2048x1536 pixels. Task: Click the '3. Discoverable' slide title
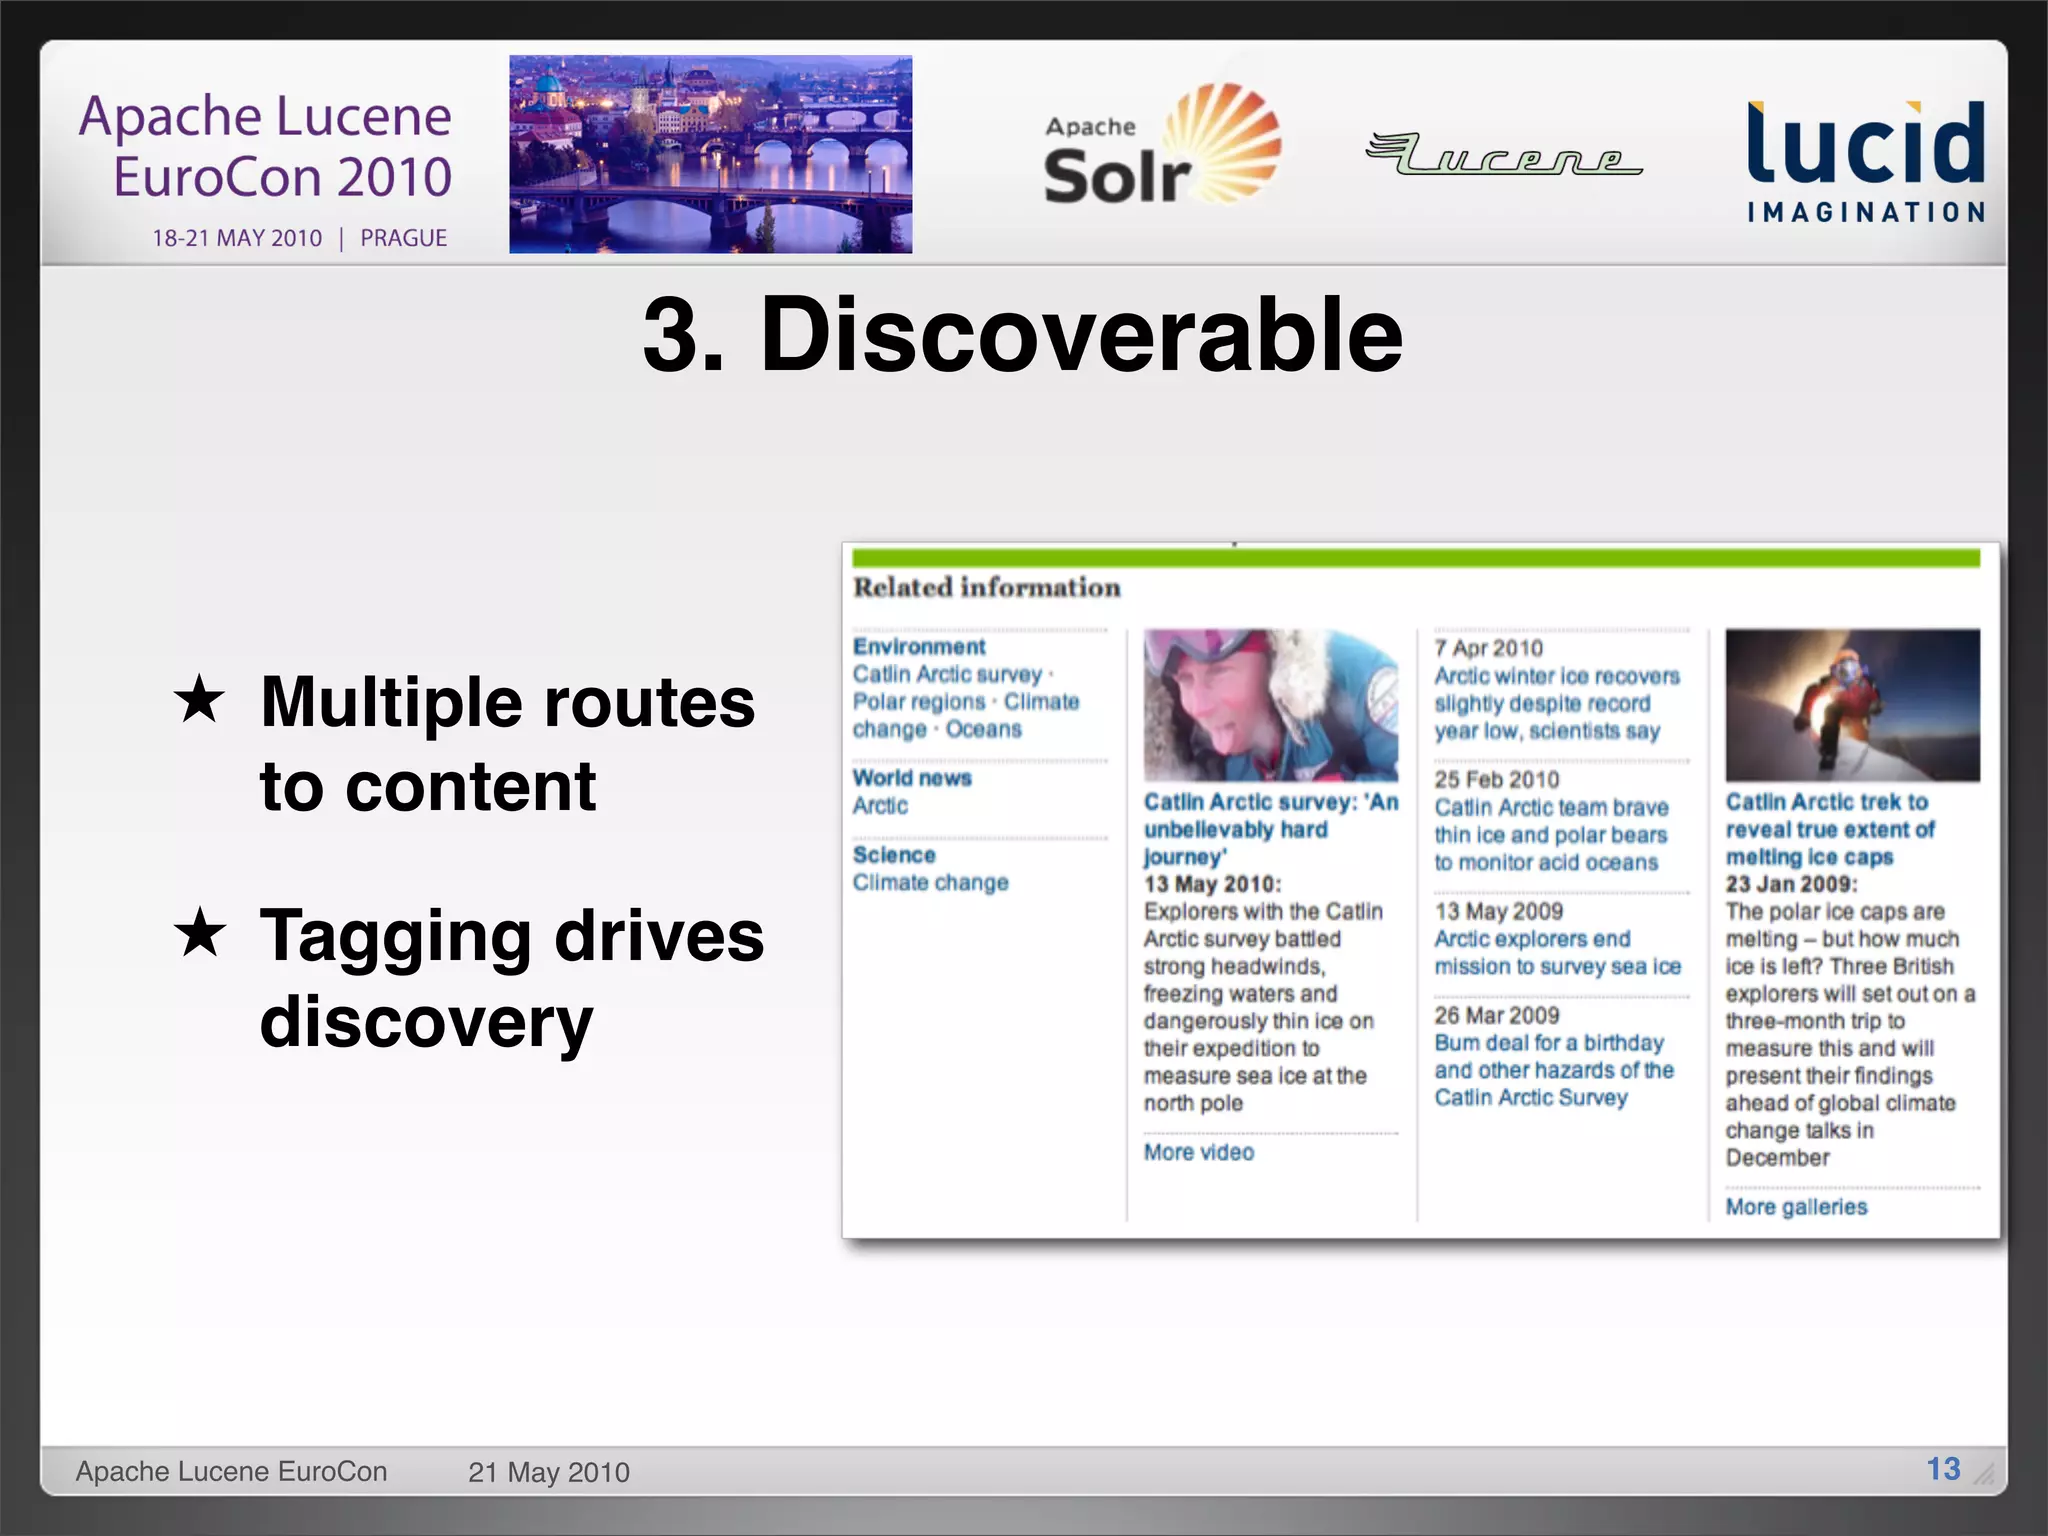pos(1023,334)
